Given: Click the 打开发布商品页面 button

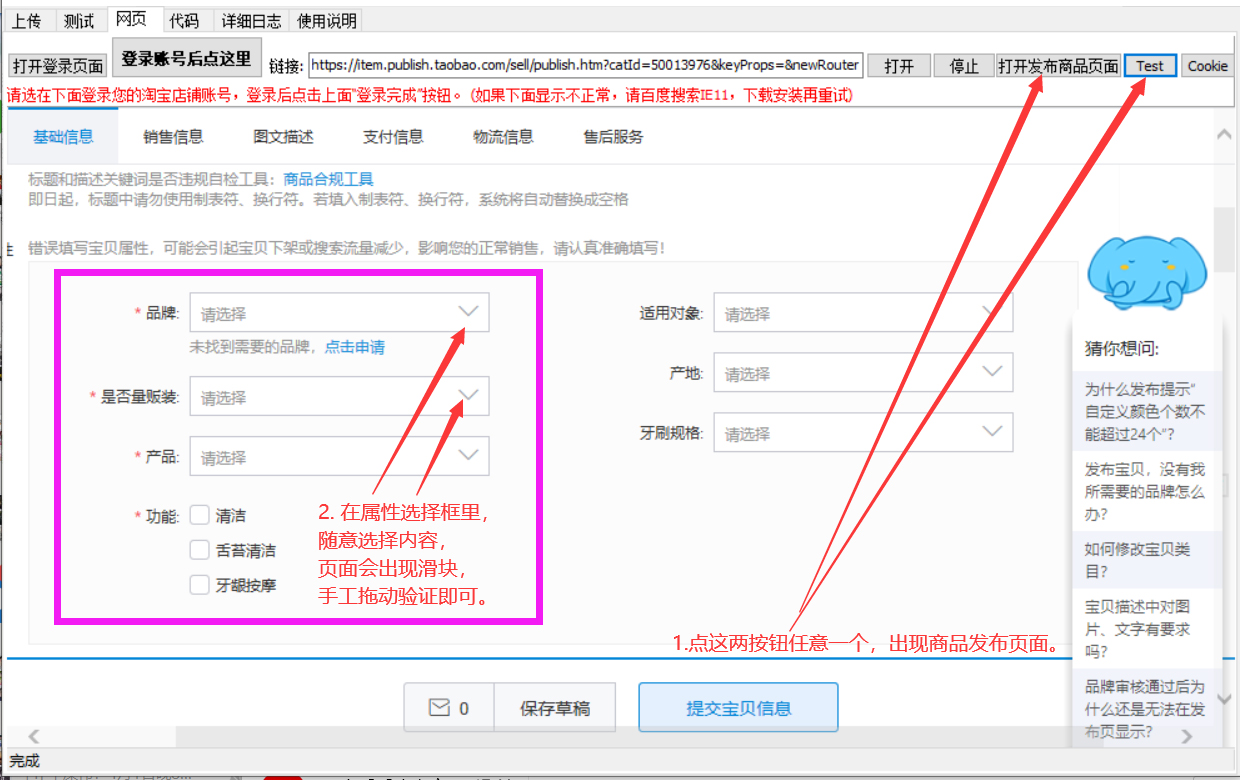Looking at the screenshot, I should [1059, 66].
